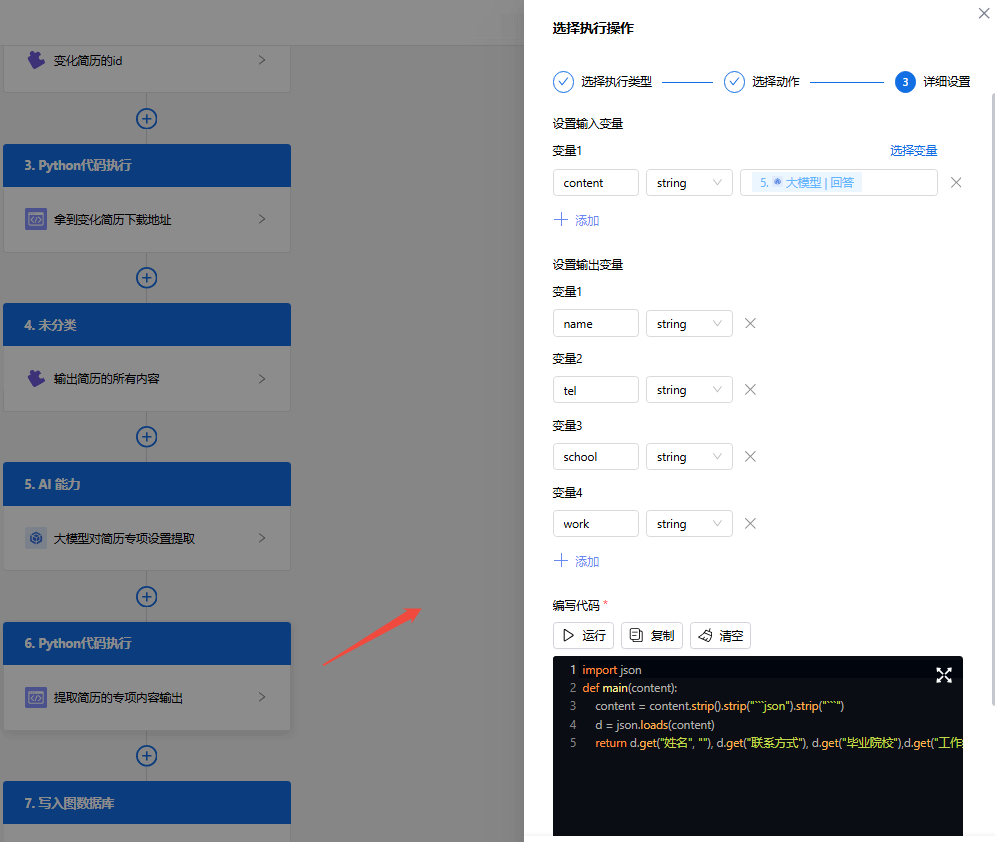Screen dimensions: 995x842
Task: Click the 选择动作 step checkmark icon
Action: pyautogui.click(x=734, y=82)
